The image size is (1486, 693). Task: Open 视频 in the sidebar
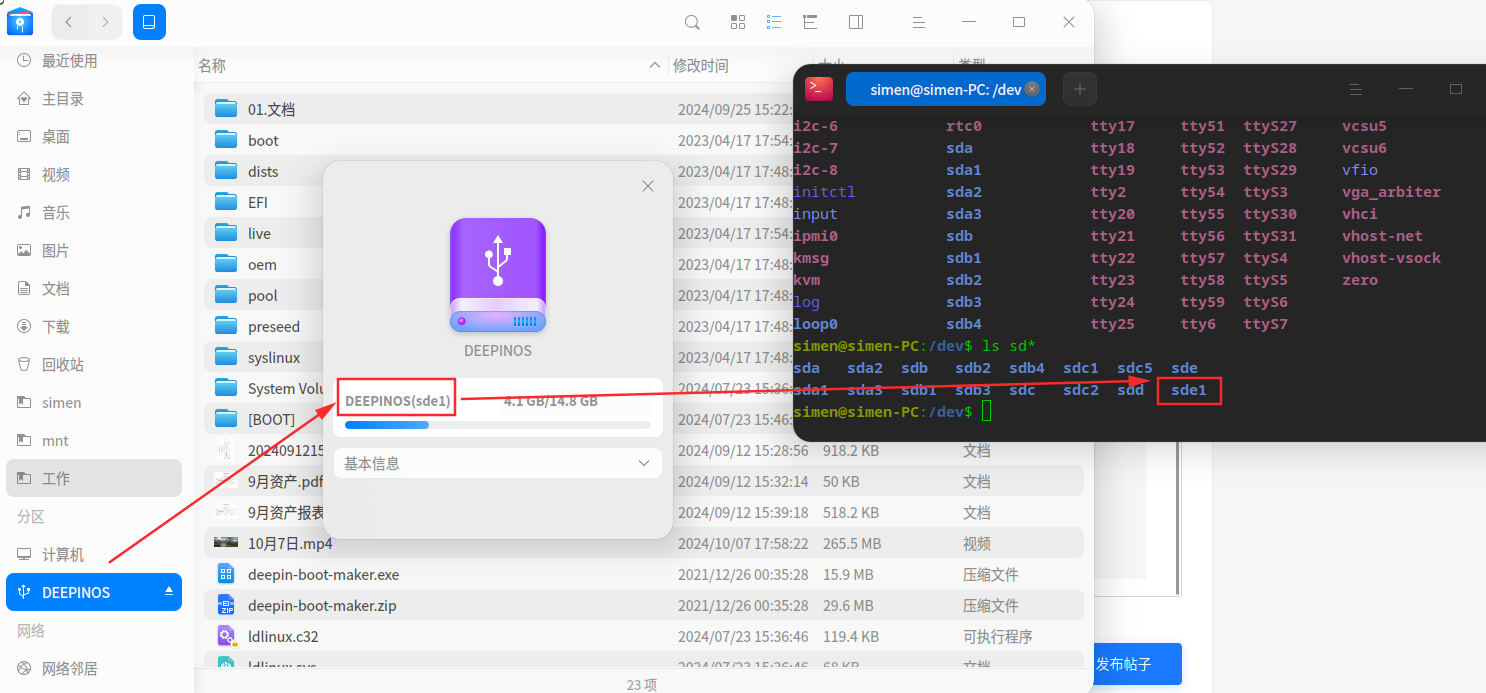pyautogui.click(x=94, y=175)
